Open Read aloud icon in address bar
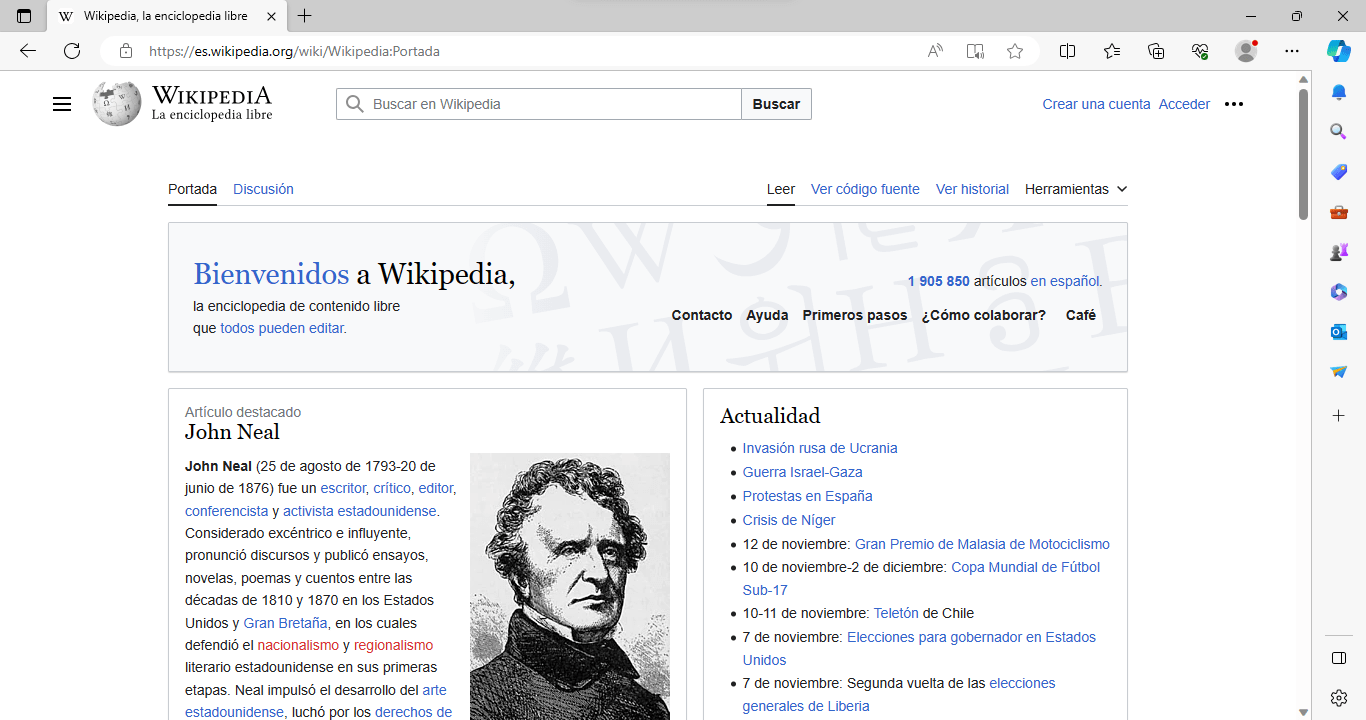The image size is (1366, 720). pyautogui.click(x=935, y=51)
